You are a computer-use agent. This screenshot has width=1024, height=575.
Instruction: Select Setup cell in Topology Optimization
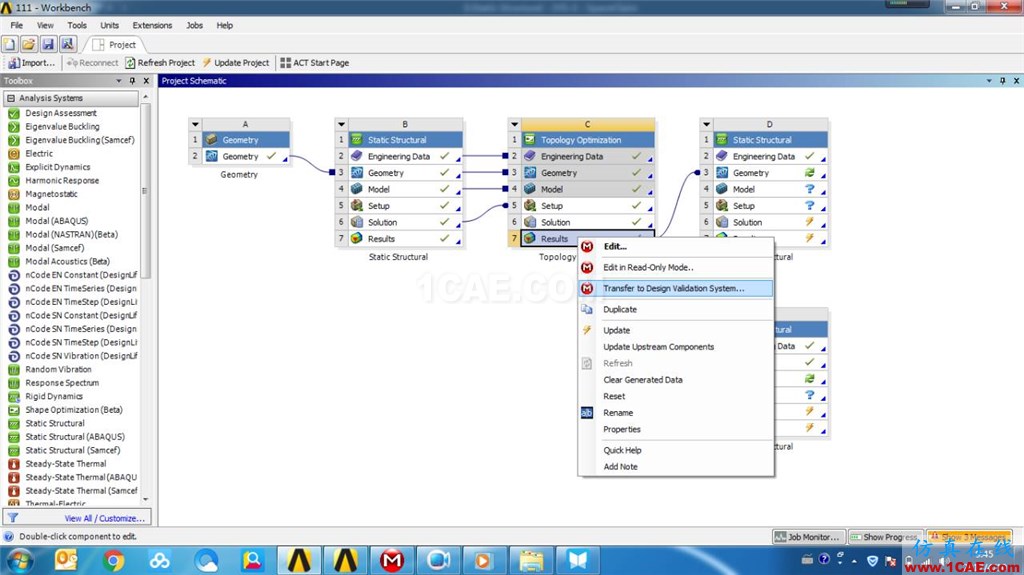(587, 206)
